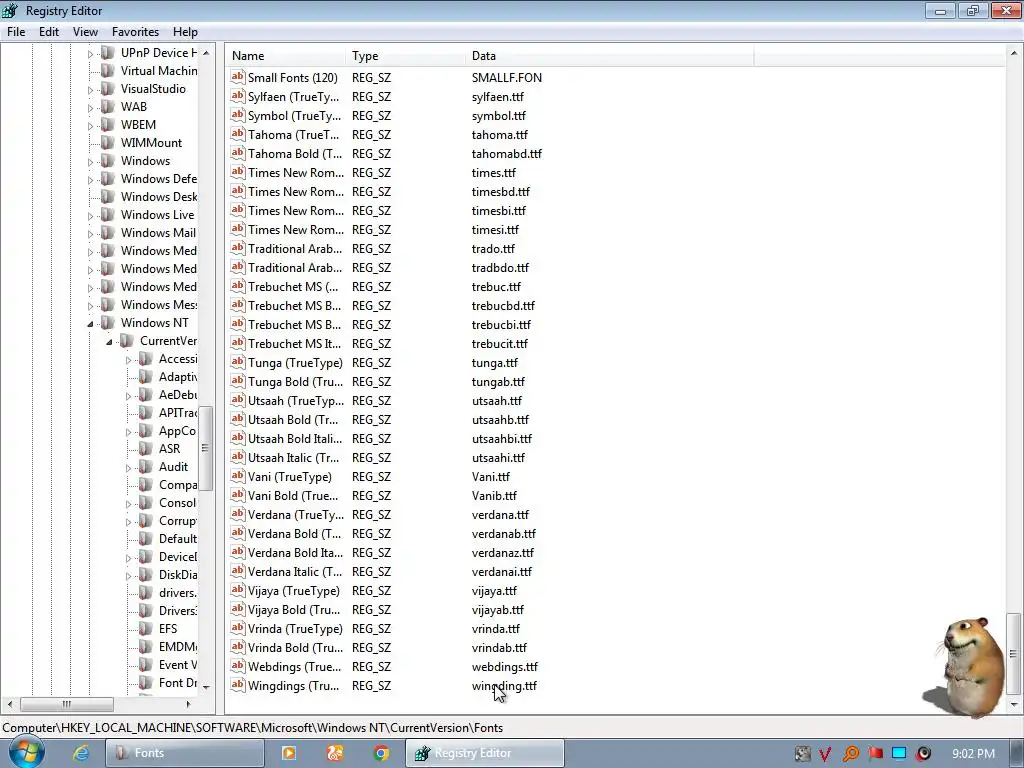The height and width of the screenshot is (768, 1024).
Task: Collapse the CurrentVersion tree node
Action: coord(110,342)
